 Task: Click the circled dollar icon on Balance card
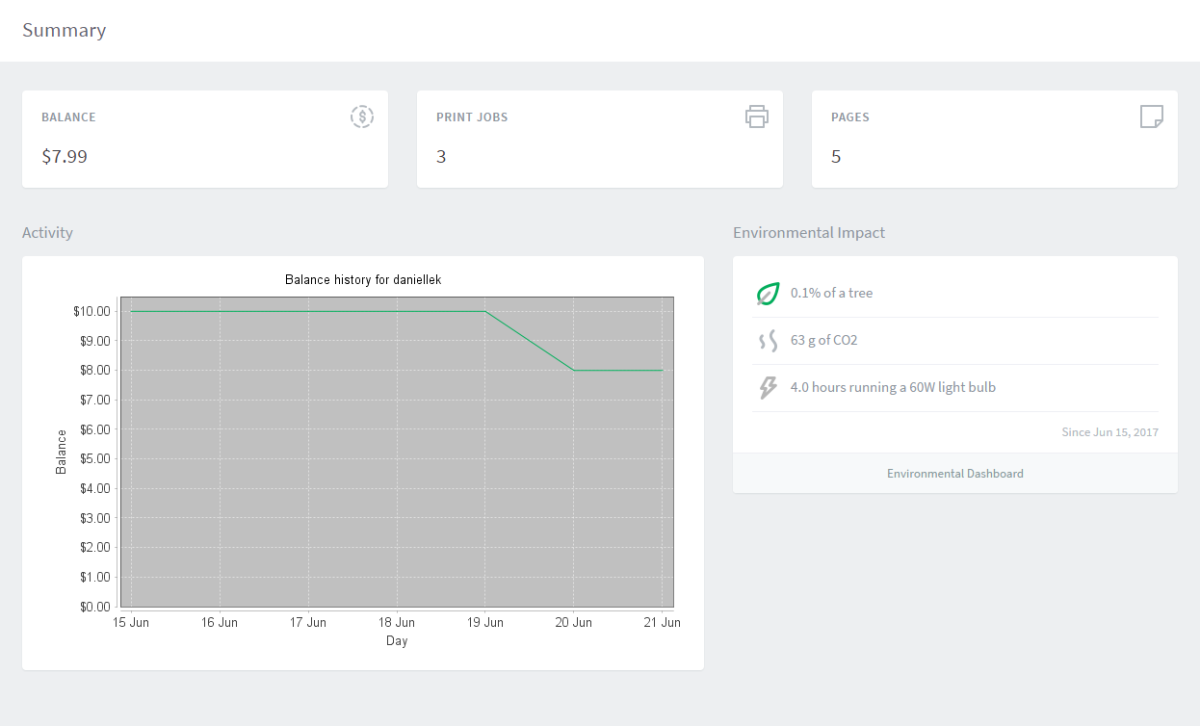[x=361, y=116]
